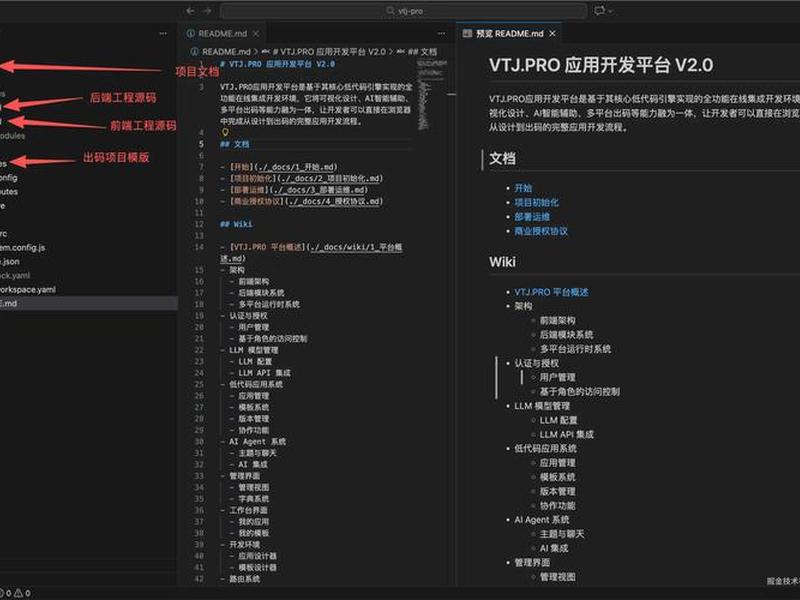Viewport: 800px width, 600px height.
Task: Open the explorer panel more actions menu
Action: click(x=163, y=34)
